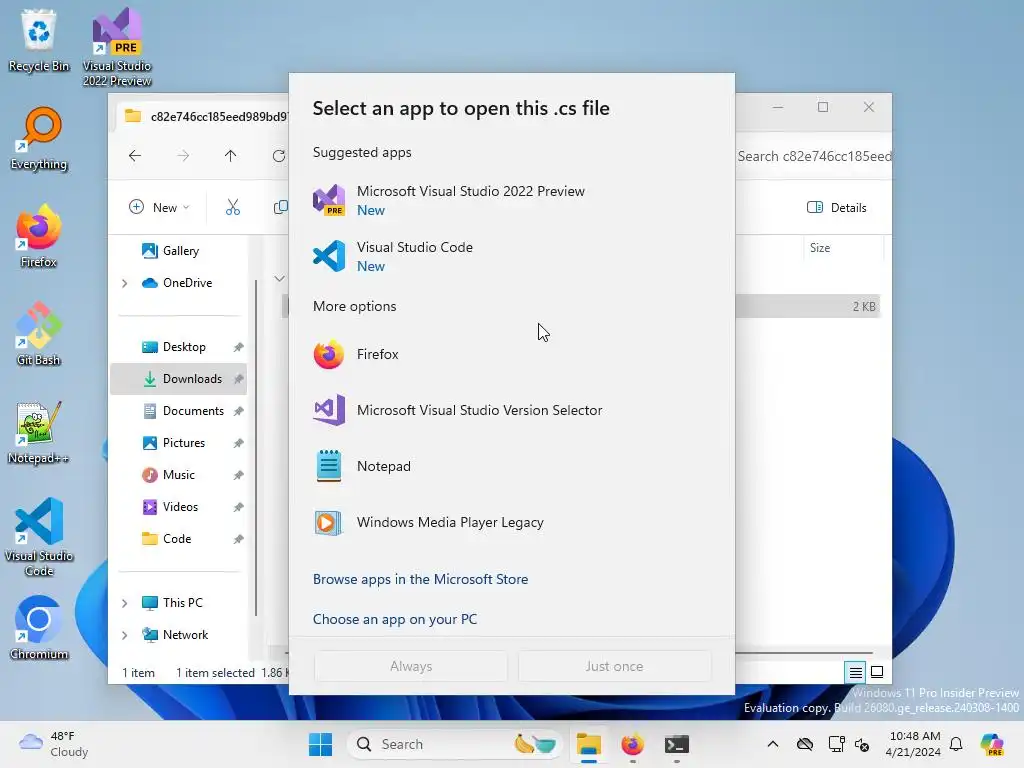Open Recycle Bin on desktop

[39, 40]
